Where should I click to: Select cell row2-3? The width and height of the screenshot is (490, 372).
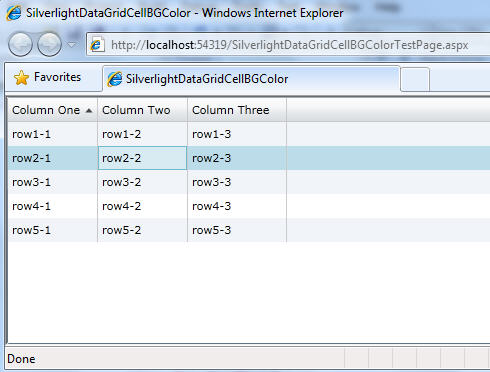[237, 158]
